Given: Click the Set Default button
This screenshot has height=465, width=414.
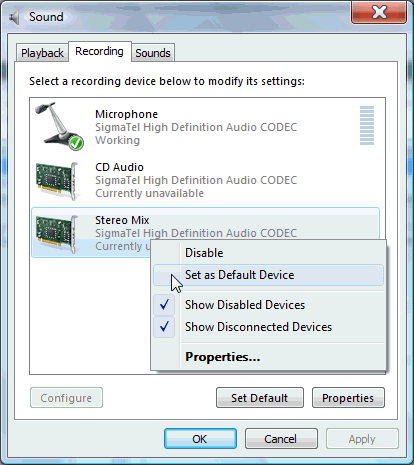Looking at the screenshot, I should click(260, 398).
